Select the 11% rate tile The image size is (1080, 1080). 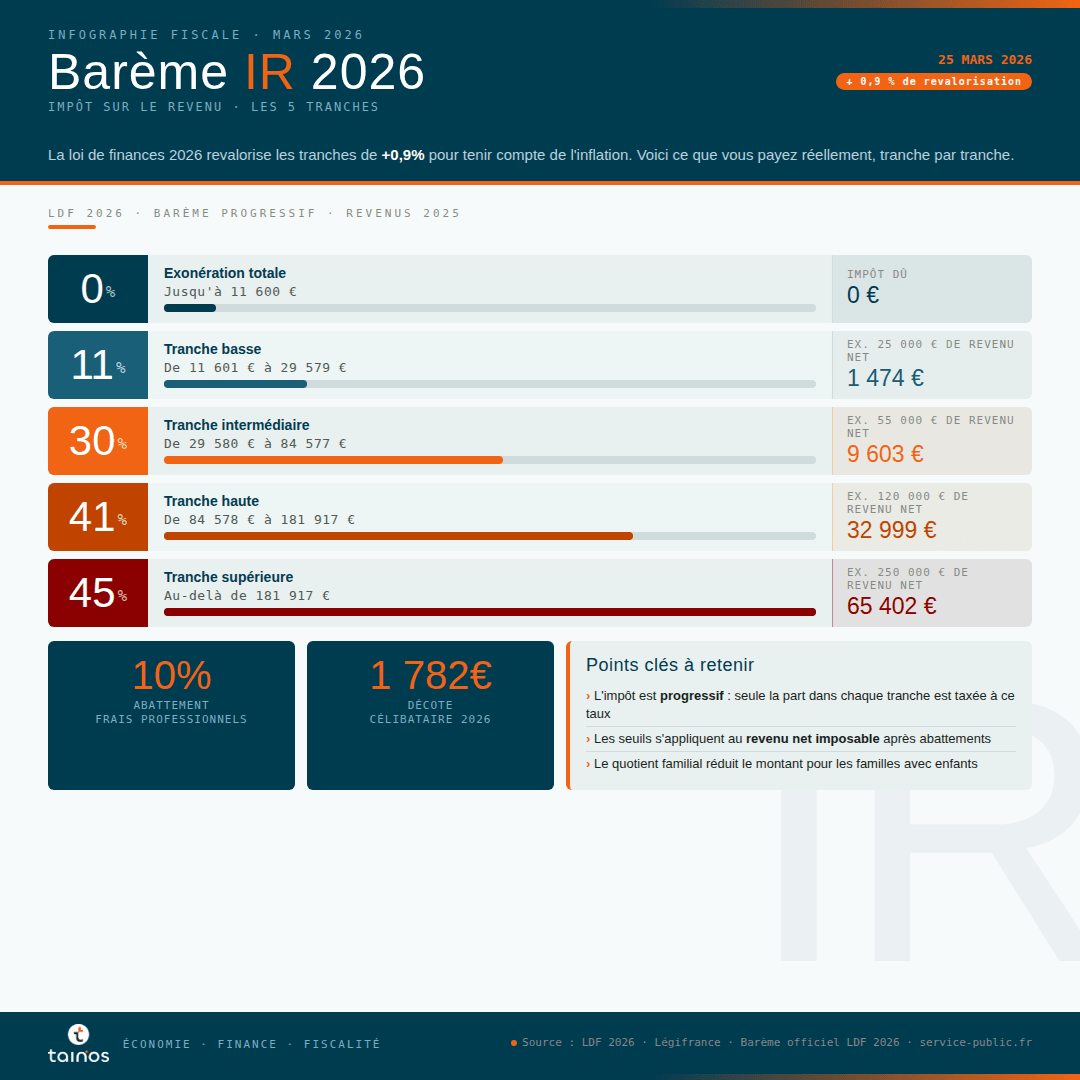pos(98,365)
